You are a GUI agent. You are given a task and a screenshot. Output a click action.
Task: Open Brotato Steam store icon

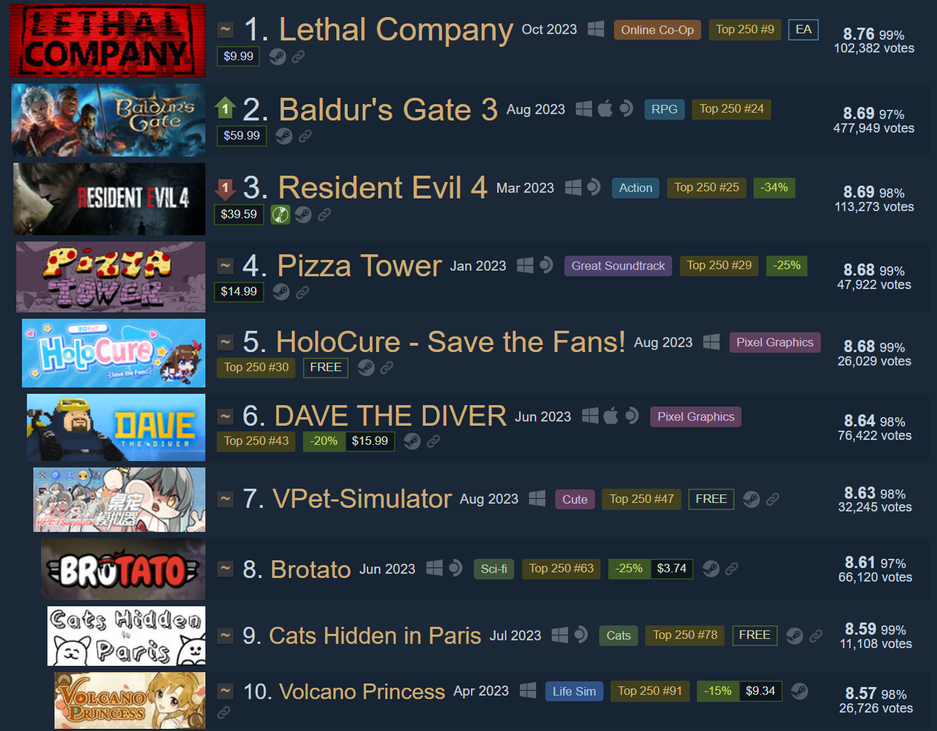pos(711,568)
